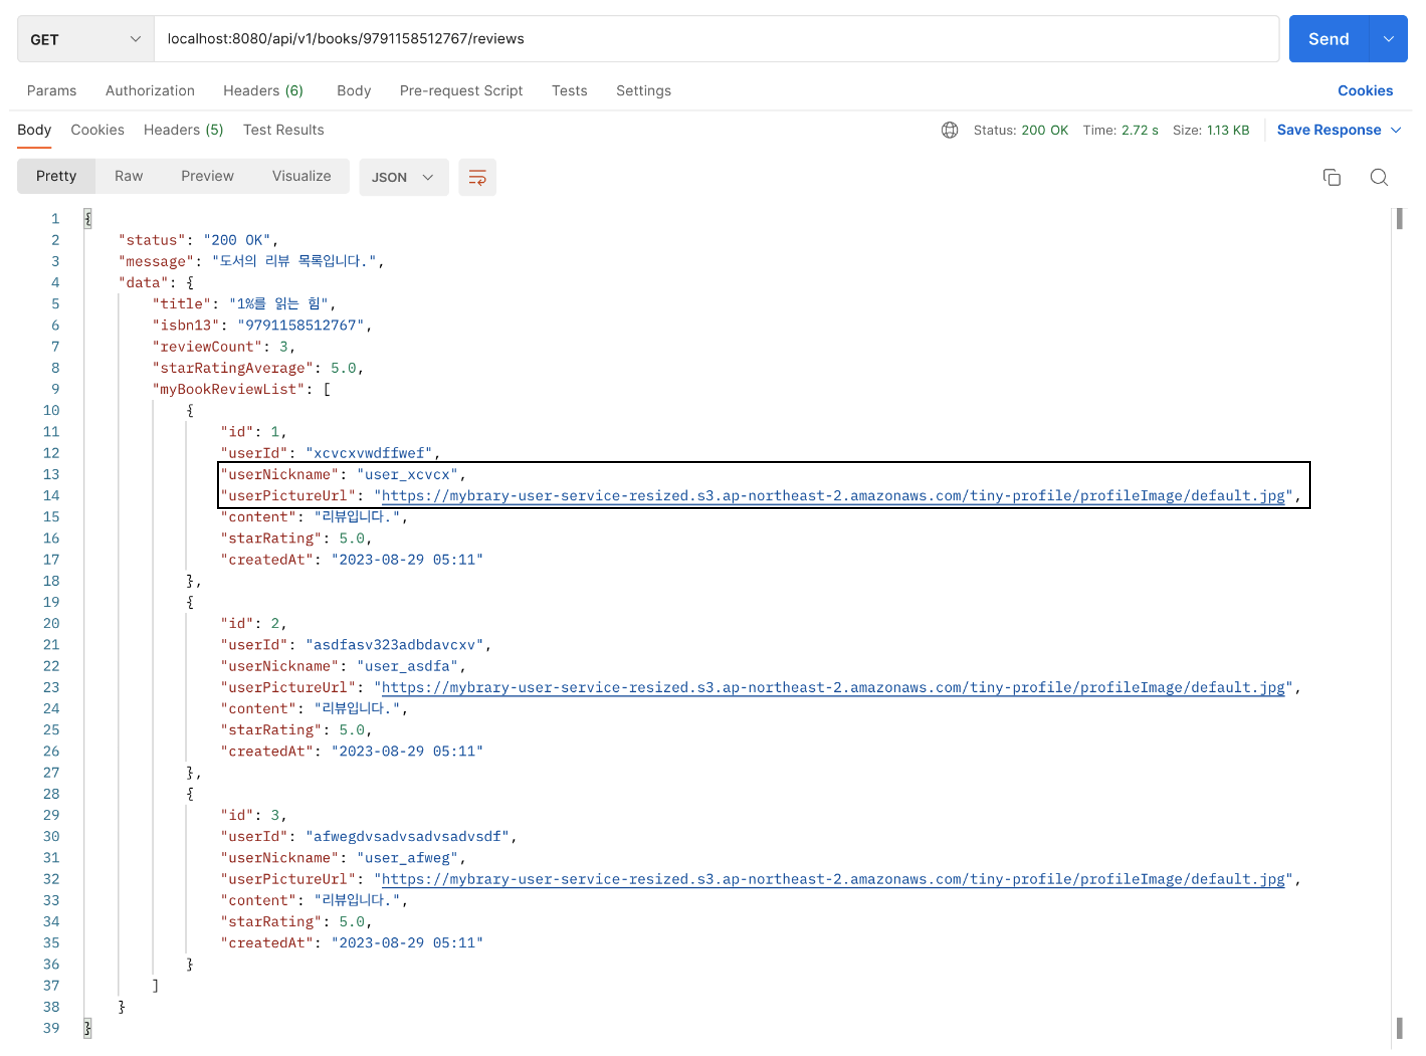Click the userNickname value "user_xcvcx"
Viewport: 1426px width, 1056px height.
point(407,474)
